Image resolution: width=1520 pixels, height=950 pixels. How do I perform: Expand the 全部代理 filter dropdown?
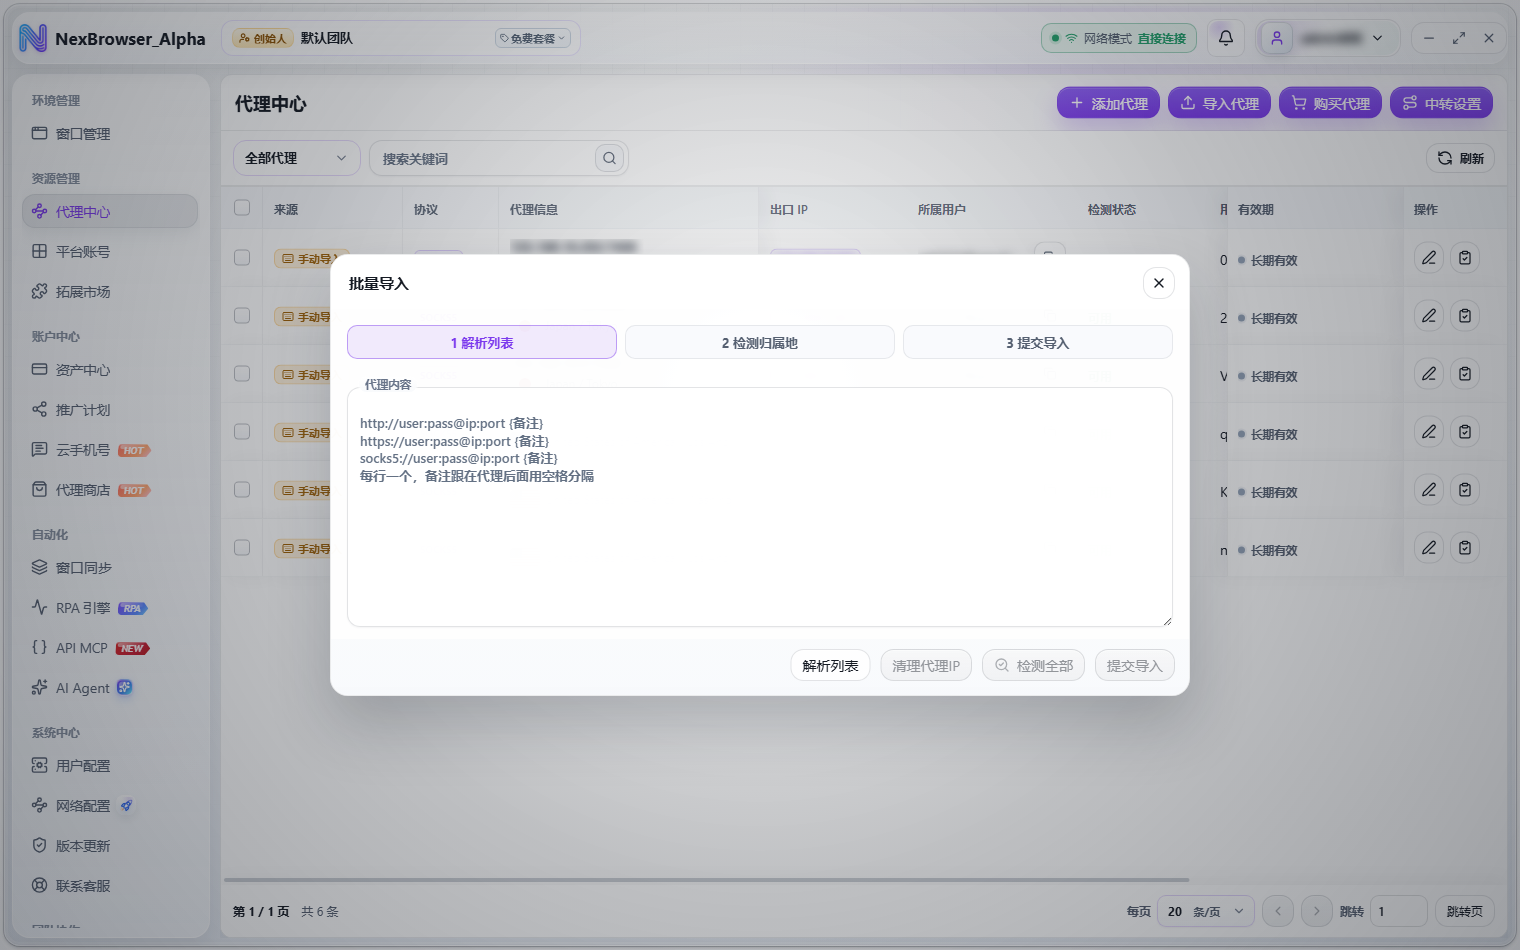(296, 158)
